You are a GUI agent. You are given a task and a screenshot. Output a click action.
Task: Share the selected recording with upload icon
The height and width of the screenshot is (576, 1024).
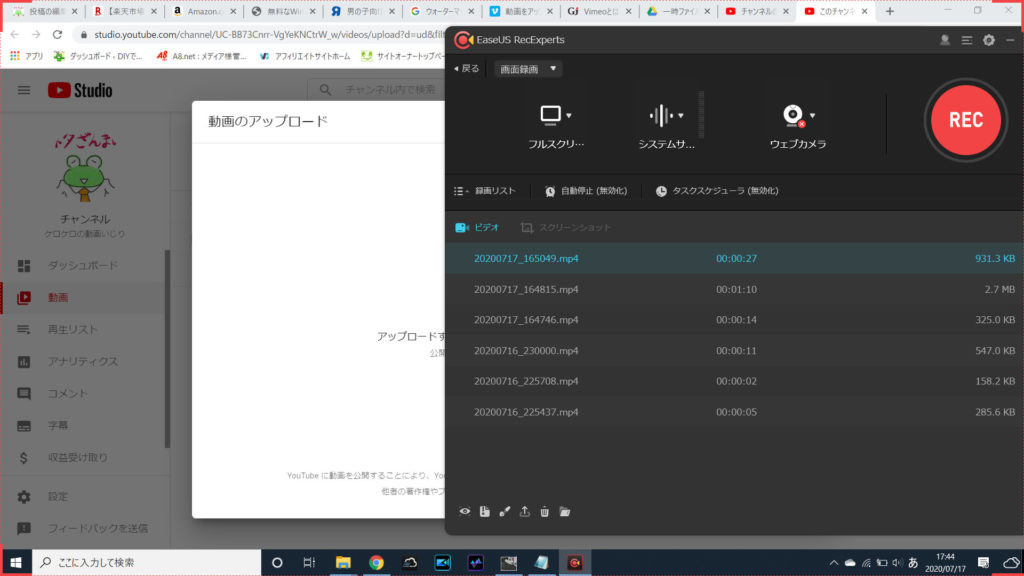point(524,511)
